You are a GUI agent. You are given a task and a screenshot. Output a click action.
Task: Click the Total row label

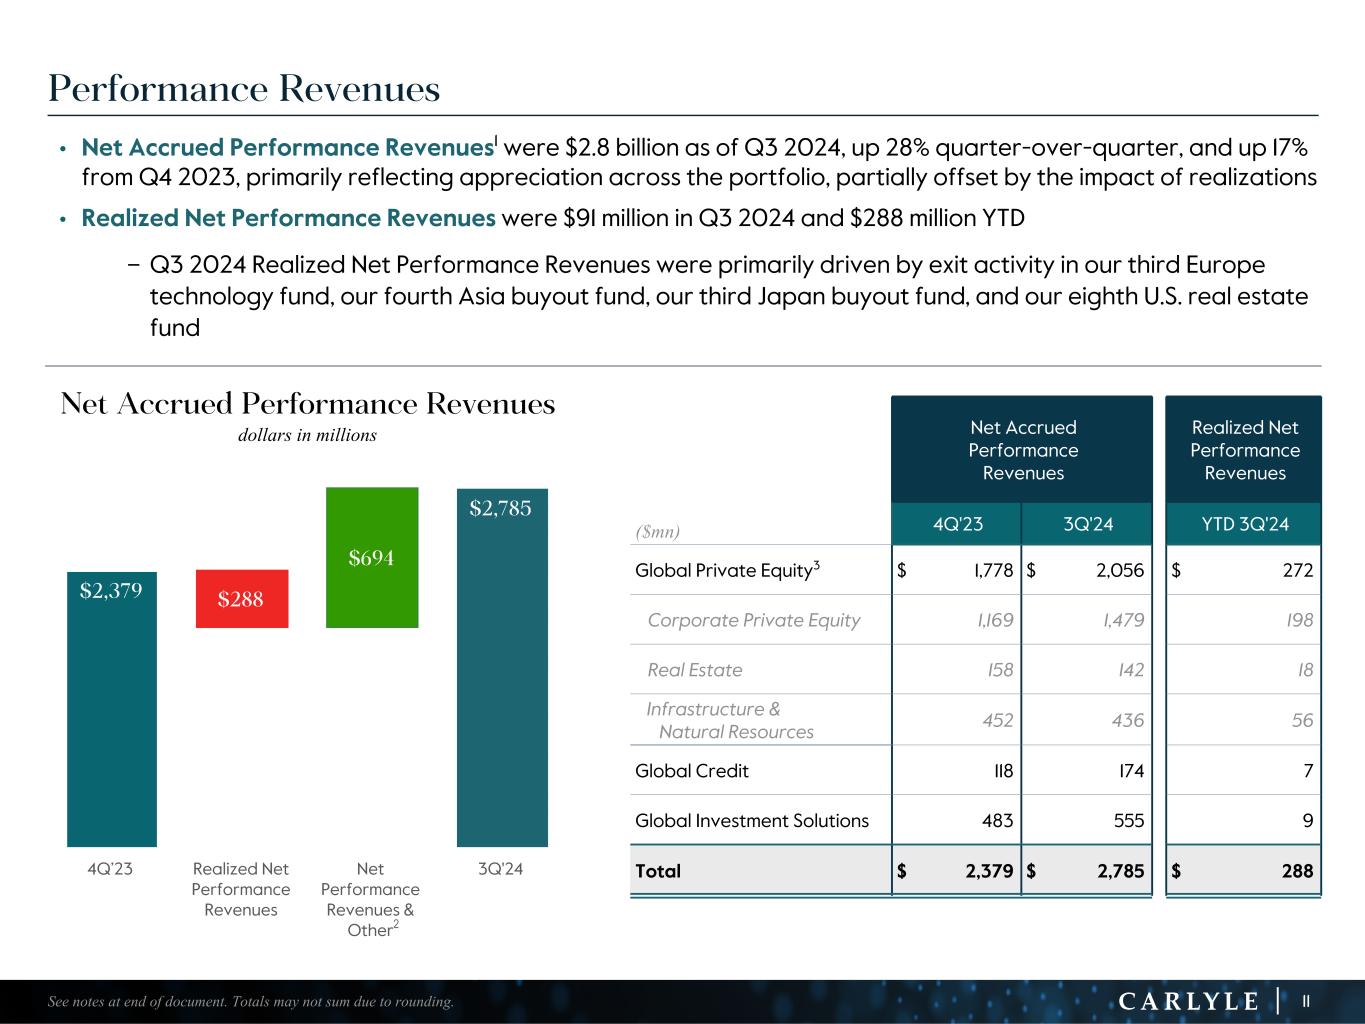tap(657, 871)
